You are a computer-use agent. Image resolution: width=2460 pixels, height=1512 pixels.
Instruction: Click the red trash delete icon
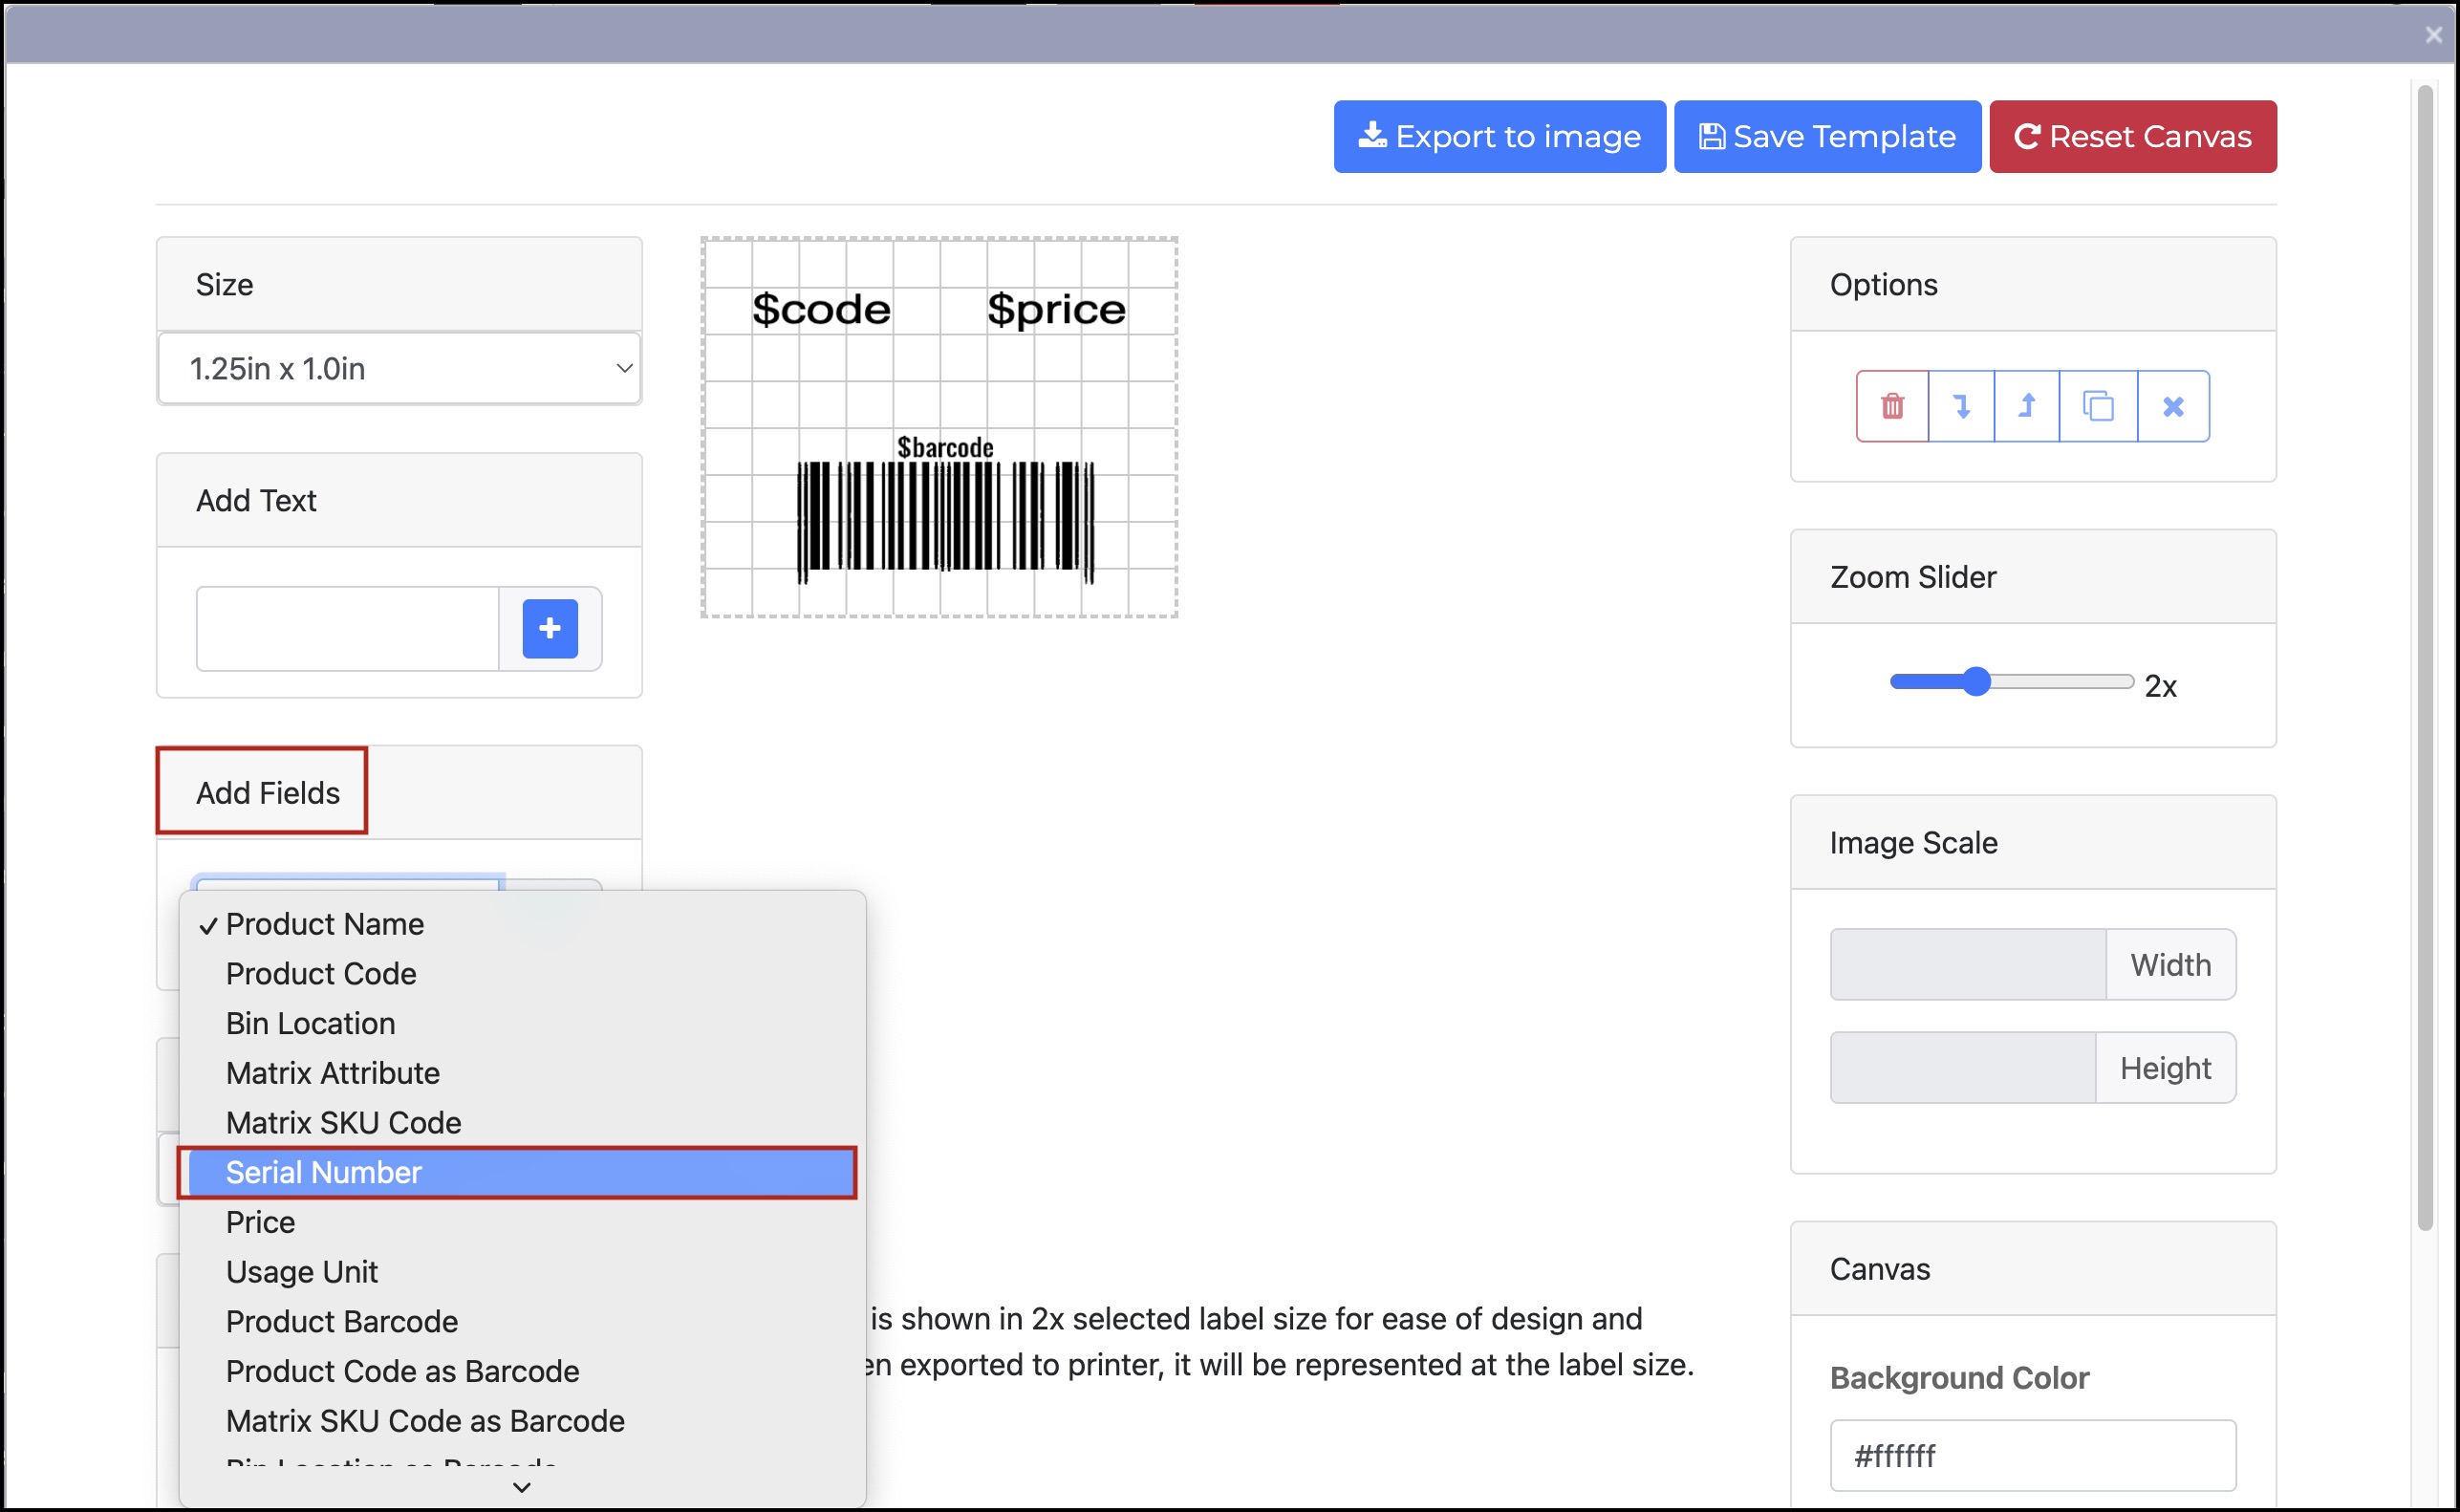click(x=1891, y=406)
